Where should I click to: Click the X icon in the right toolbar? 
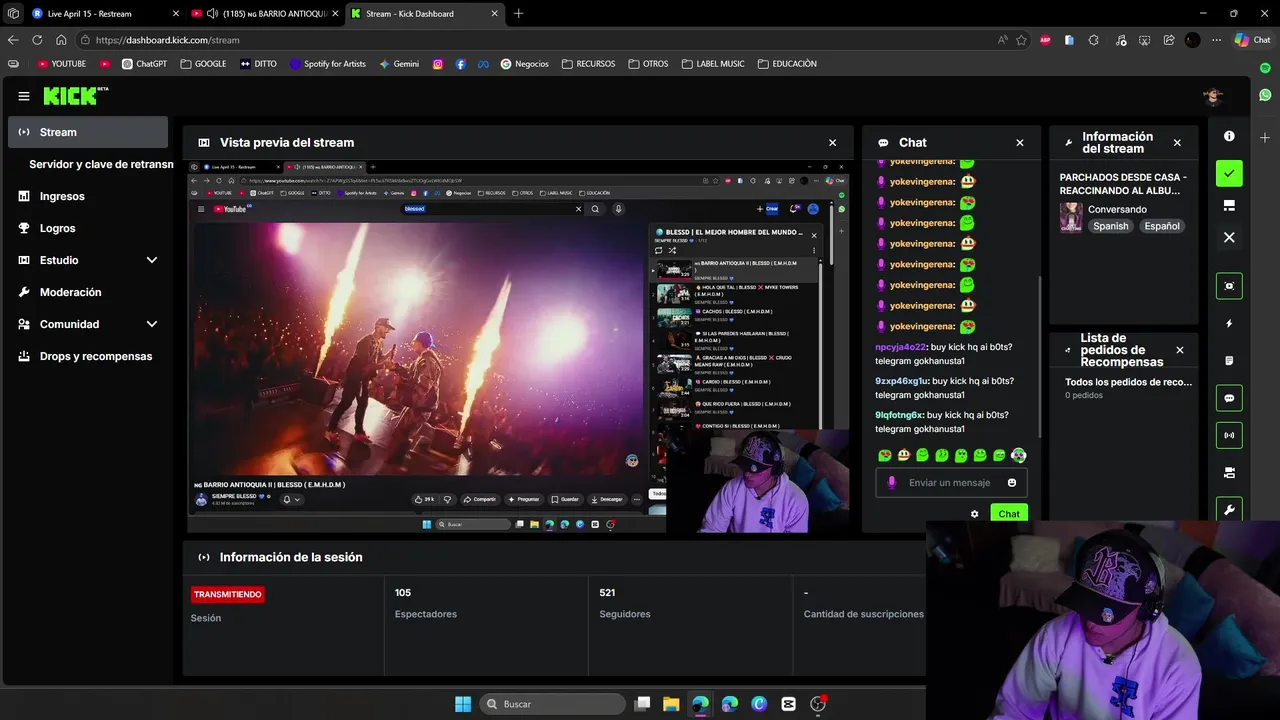[1229, 237]
